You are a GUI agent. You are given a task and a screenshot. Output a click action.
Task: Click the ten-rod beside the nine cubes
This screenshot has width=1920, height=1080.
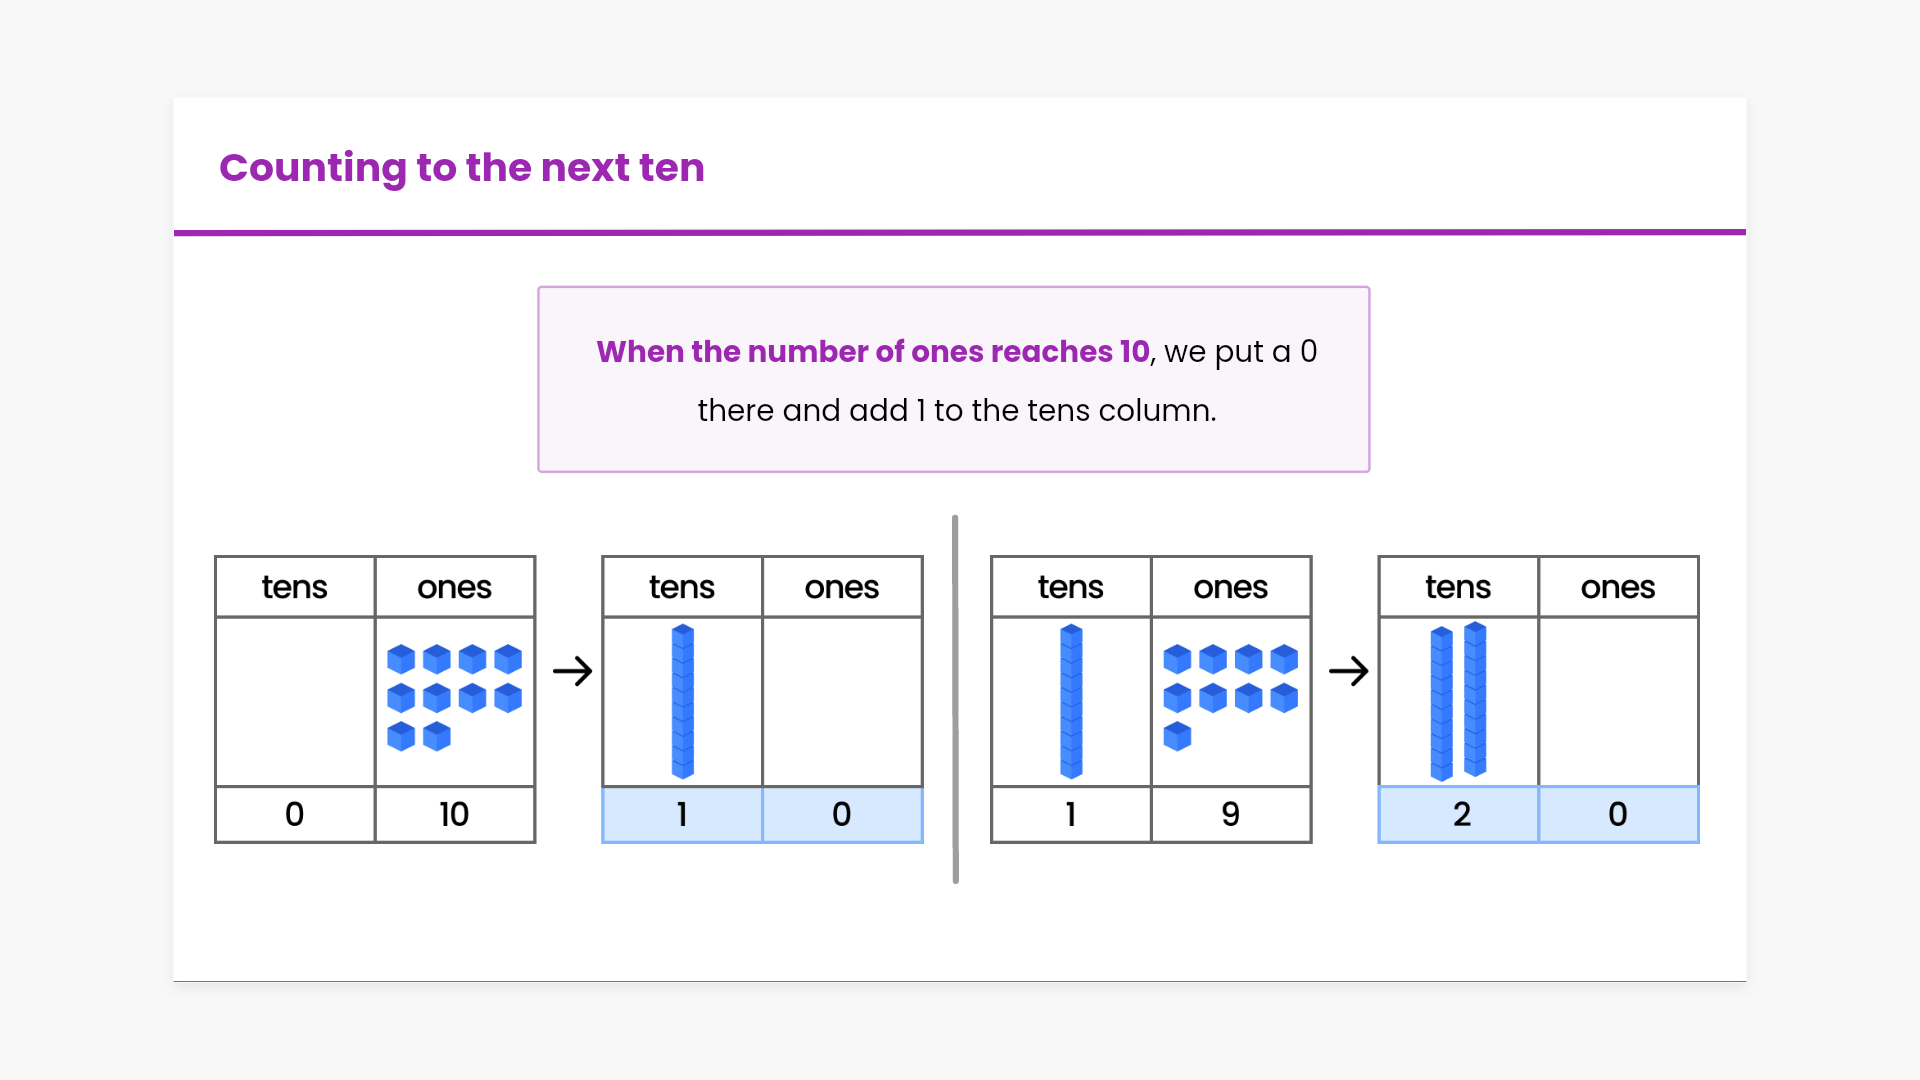[x=1071, y=701]
